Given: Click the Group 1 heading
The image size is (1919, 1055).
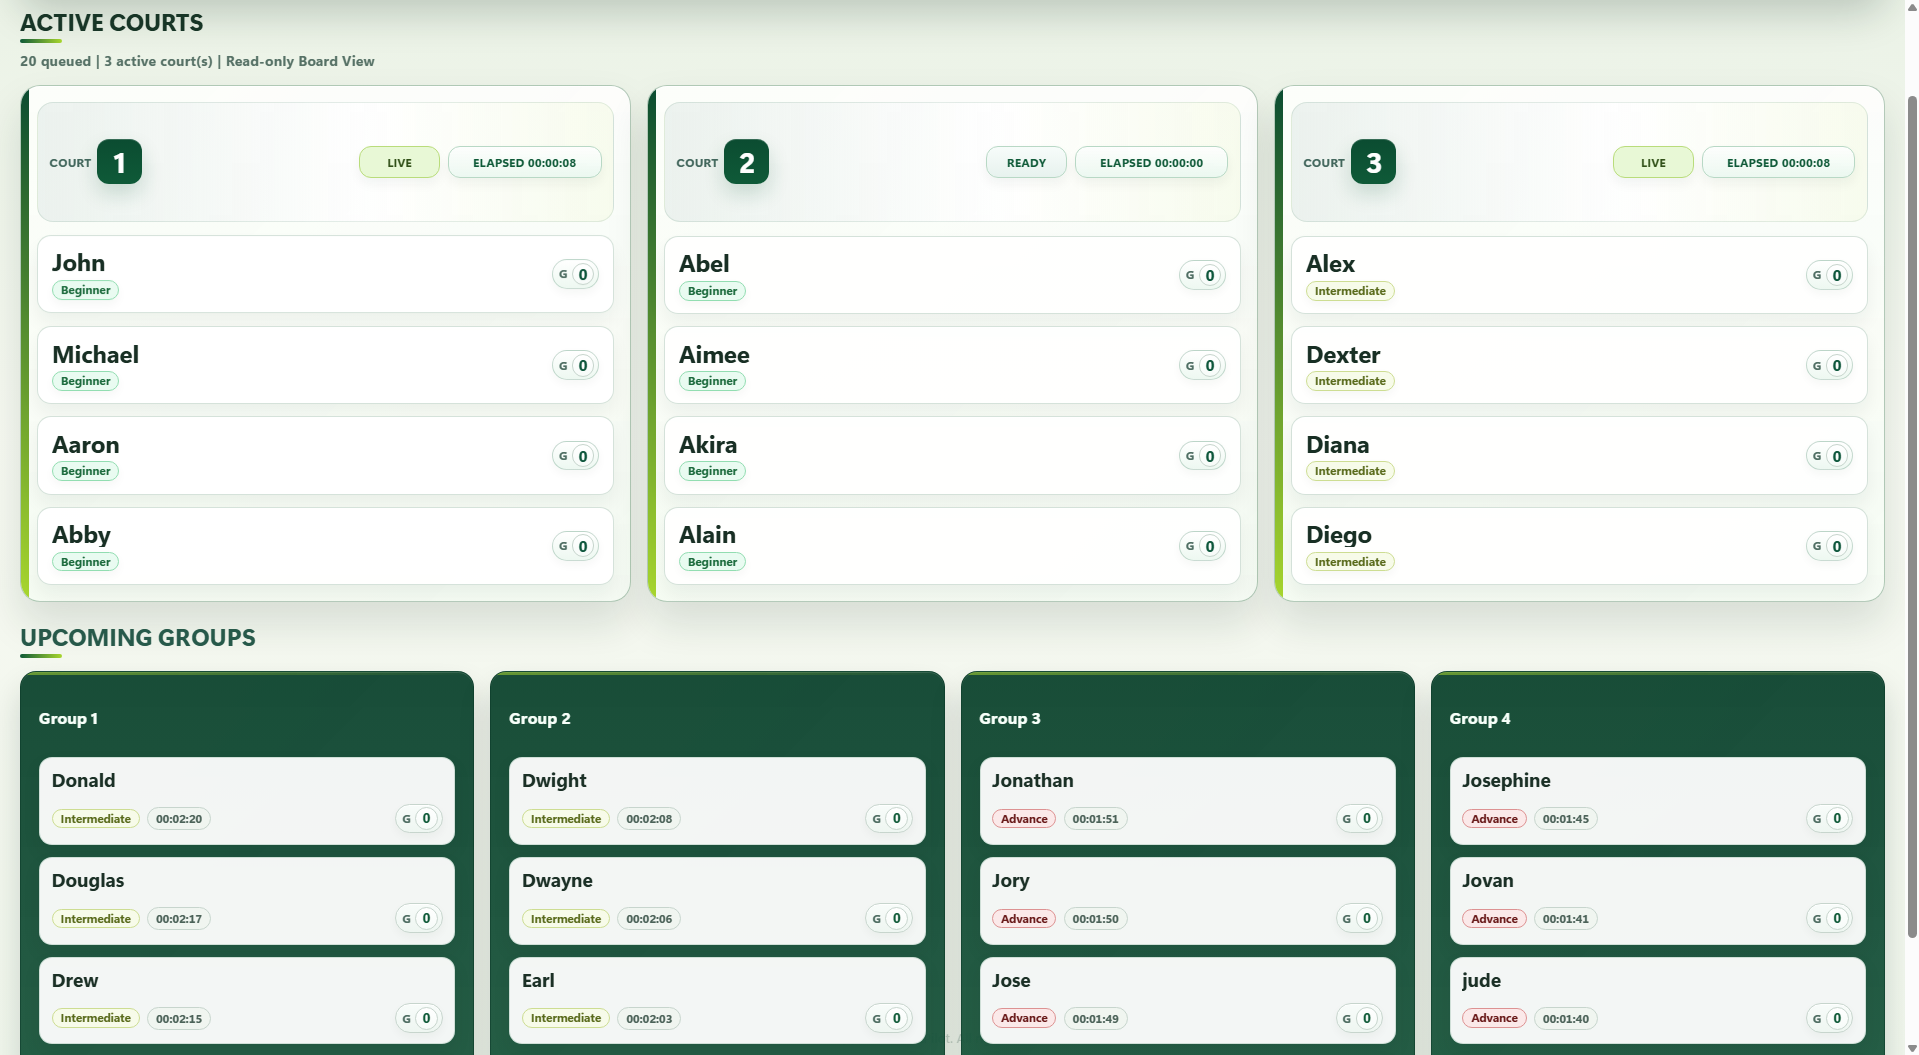Looking at the screenshot, I should coord(68,719).
